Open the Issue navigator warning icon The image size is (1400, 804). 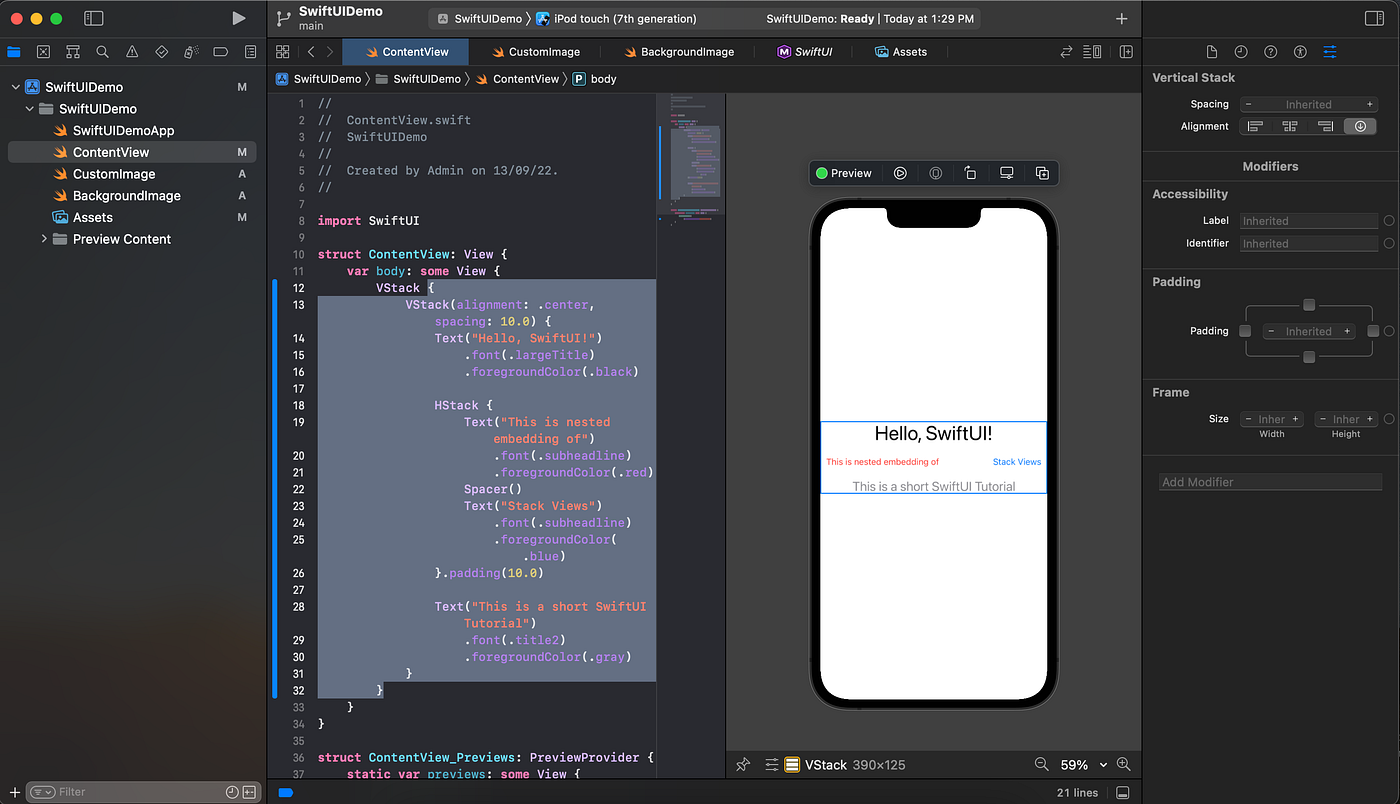click(132, 51)
